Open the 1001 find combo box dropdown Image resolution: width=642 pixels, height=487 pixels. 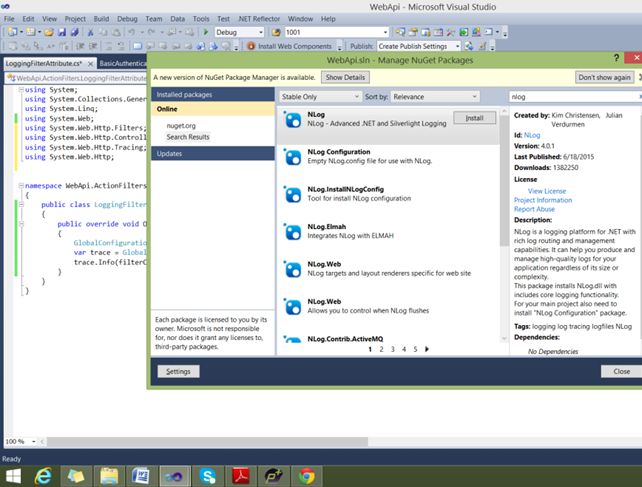point(385,32)
